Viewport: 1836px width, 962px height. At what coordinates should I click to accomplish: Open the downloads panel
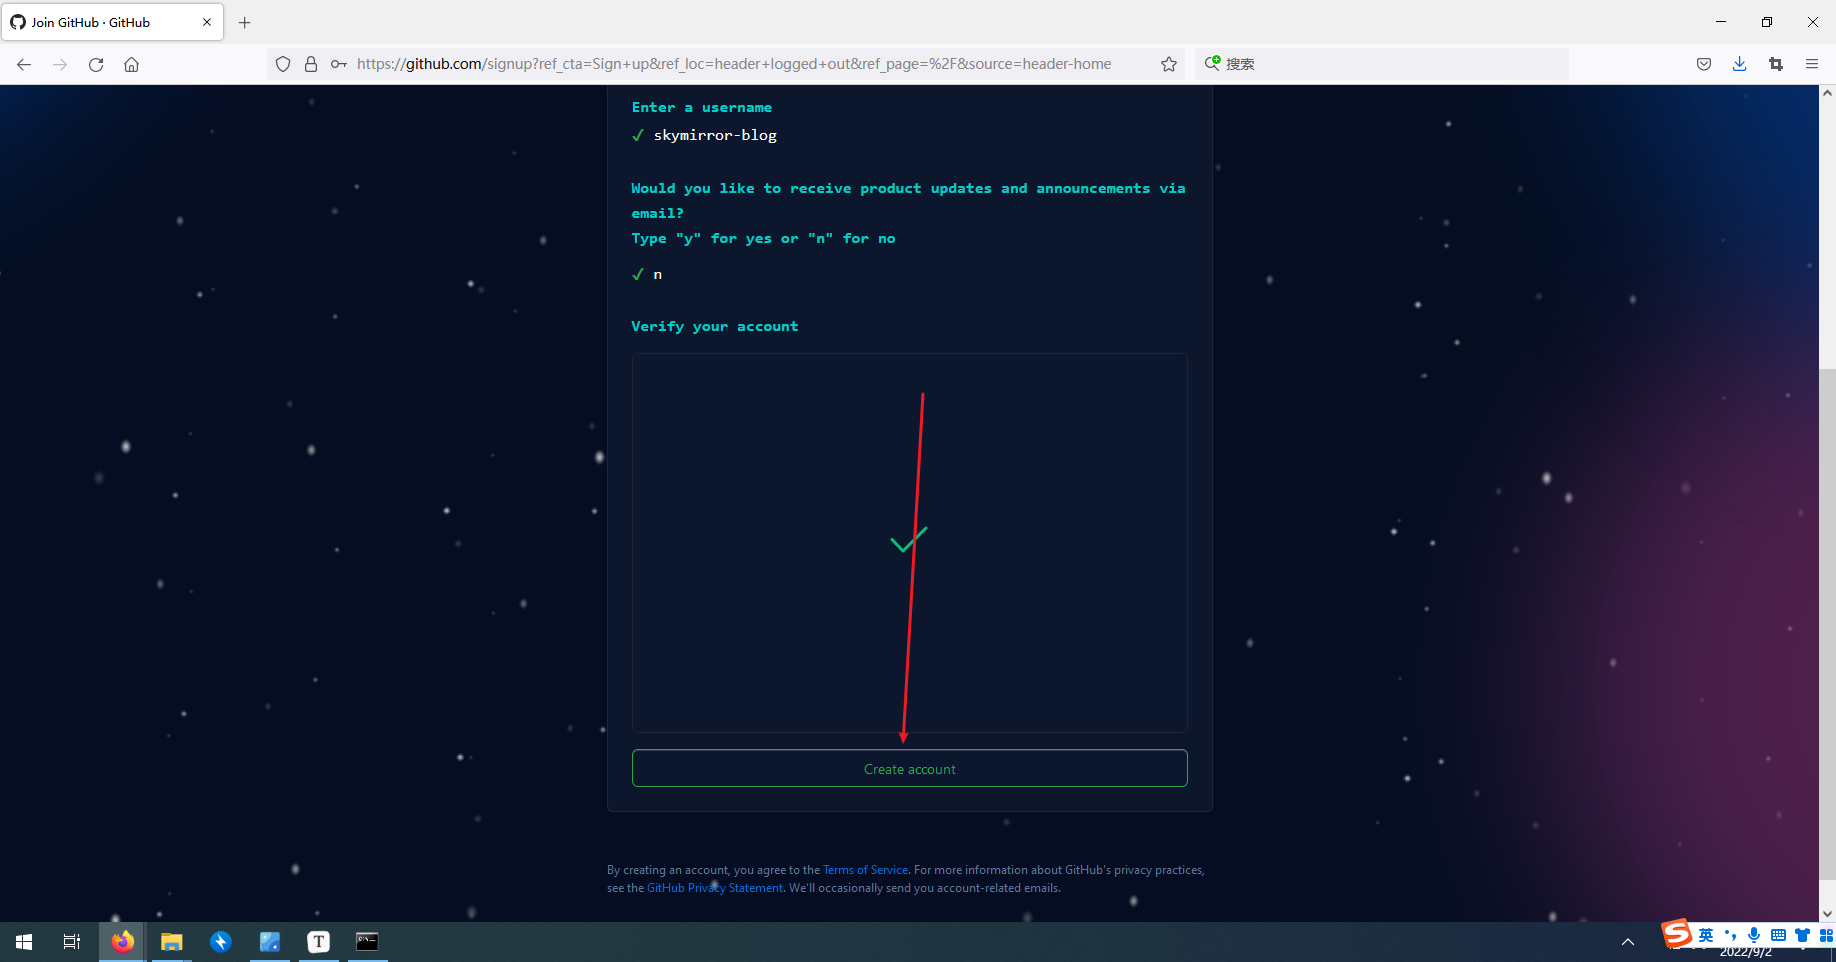point(1740,64)
